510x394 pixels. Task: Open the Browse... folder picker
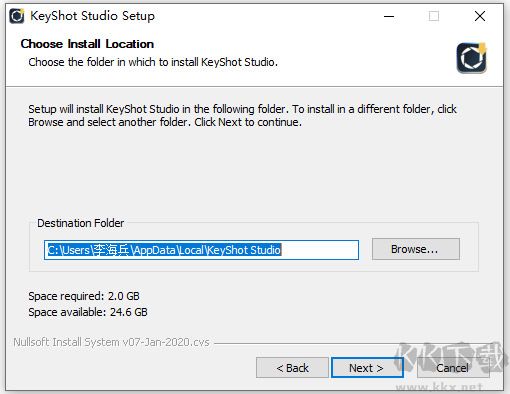pyautogui.click(x=416, y=249)
